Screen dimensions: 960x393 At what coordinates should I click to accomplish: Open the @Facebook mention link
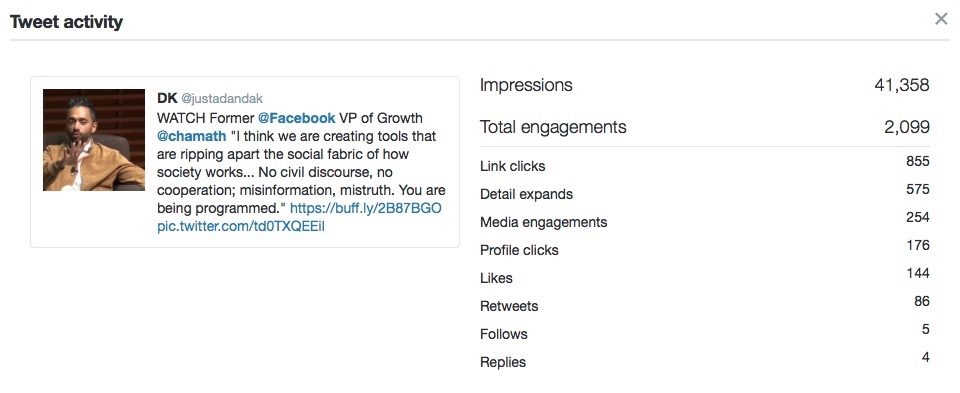tap(296, 118)
